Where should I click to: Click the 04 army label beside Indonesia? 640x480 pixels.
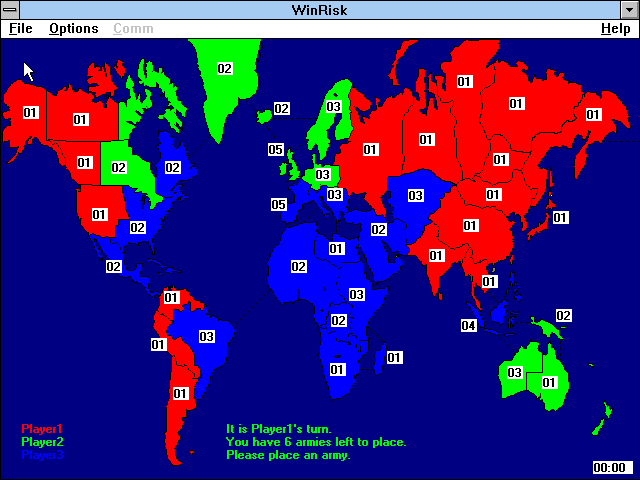469,325
